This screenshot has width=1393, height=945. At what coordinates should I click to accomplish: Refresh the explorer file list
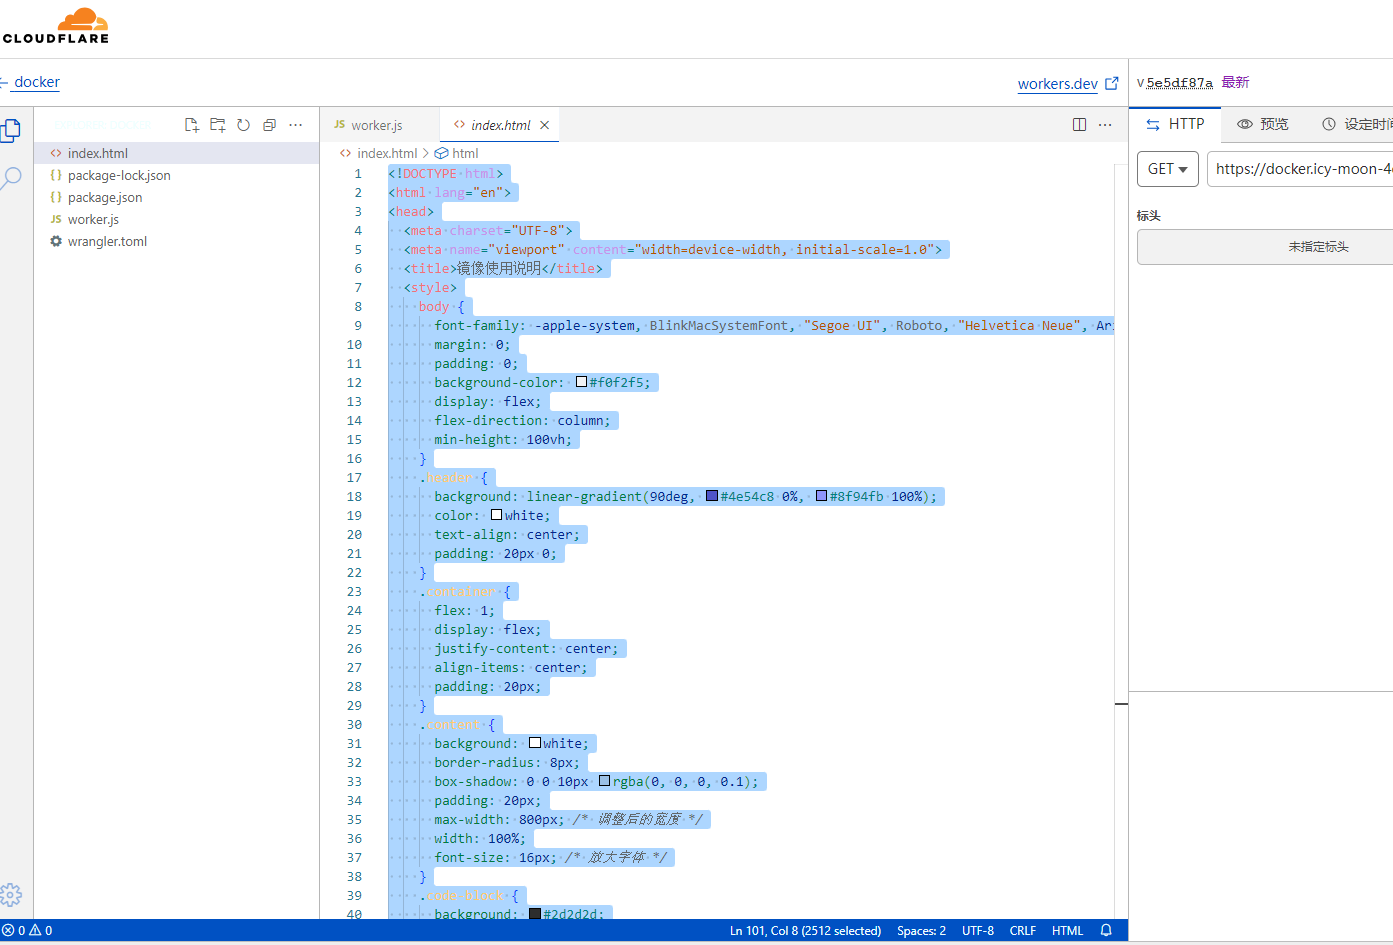243,125
